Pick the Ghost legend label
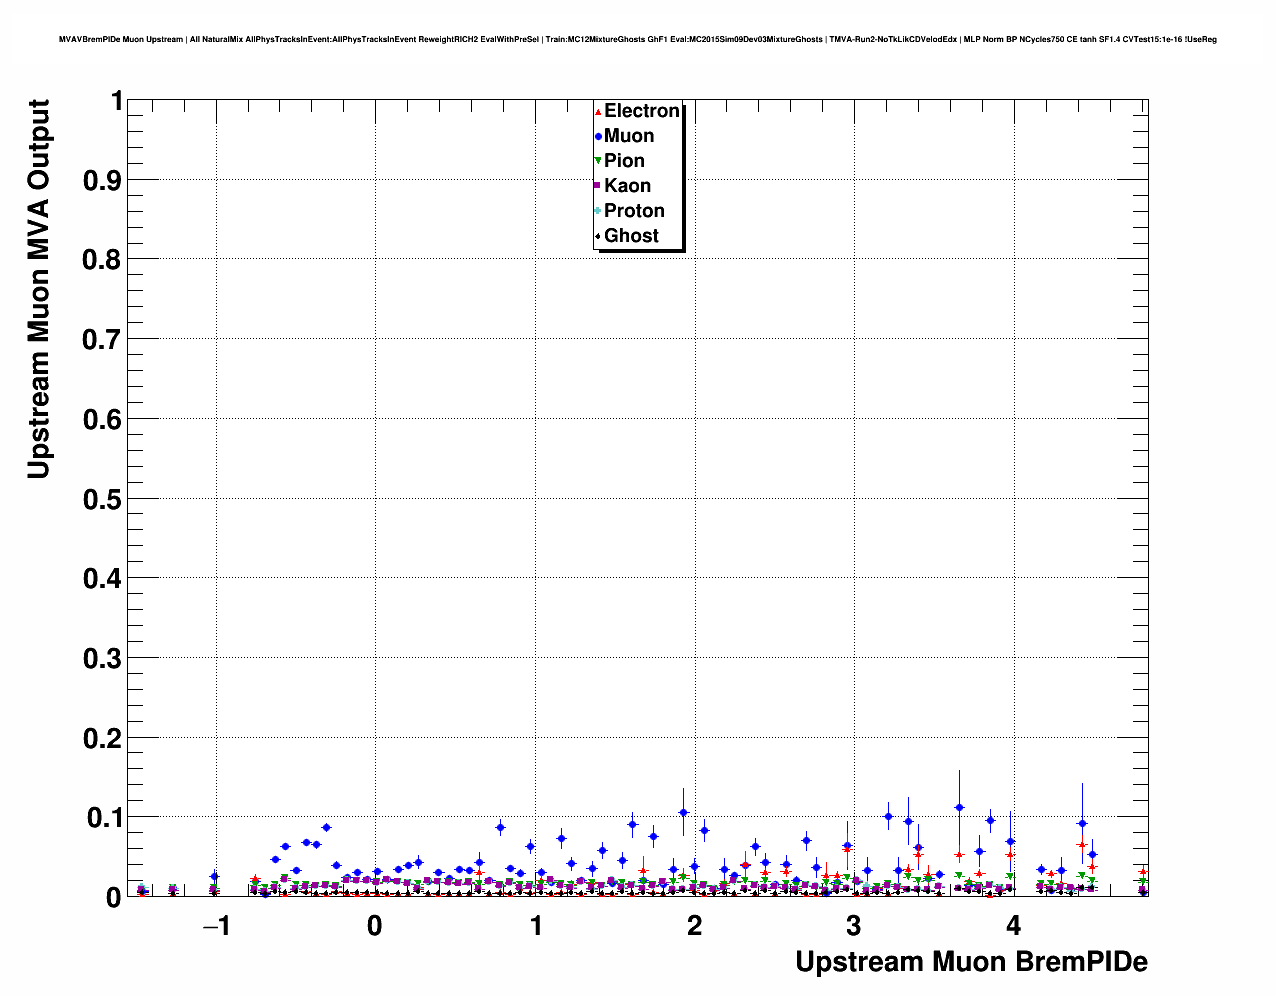Viewport: 1276px width, 996px height. (x=631, y=236)
